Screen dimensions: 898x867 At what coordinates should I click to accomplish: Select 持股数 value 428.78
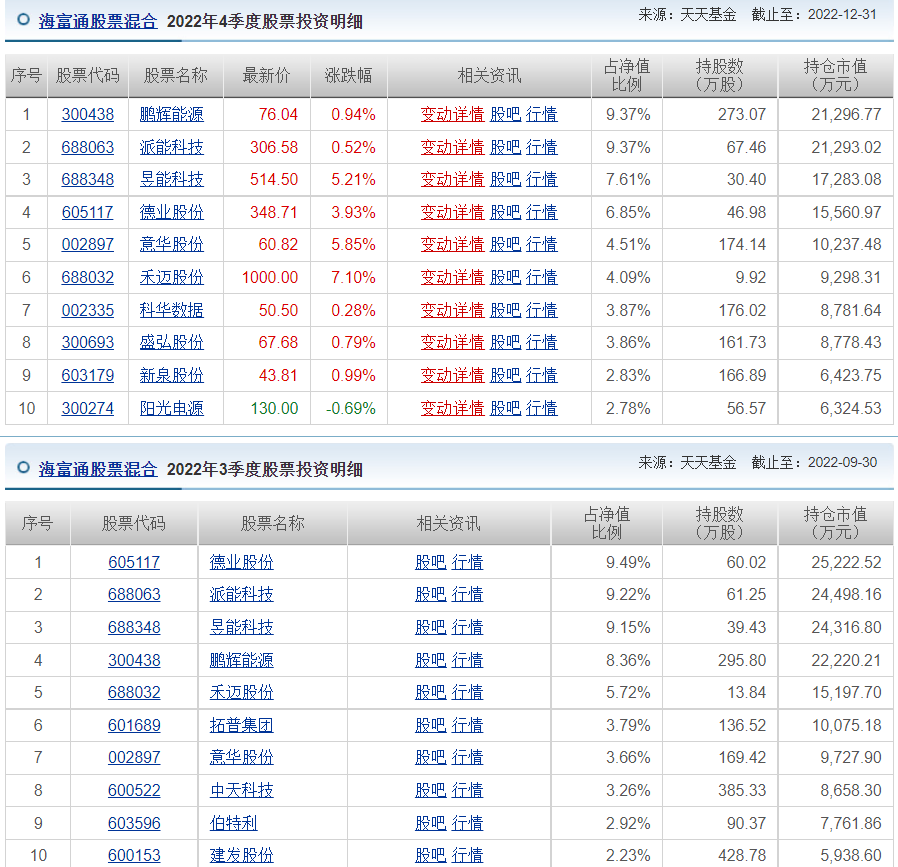742,856
